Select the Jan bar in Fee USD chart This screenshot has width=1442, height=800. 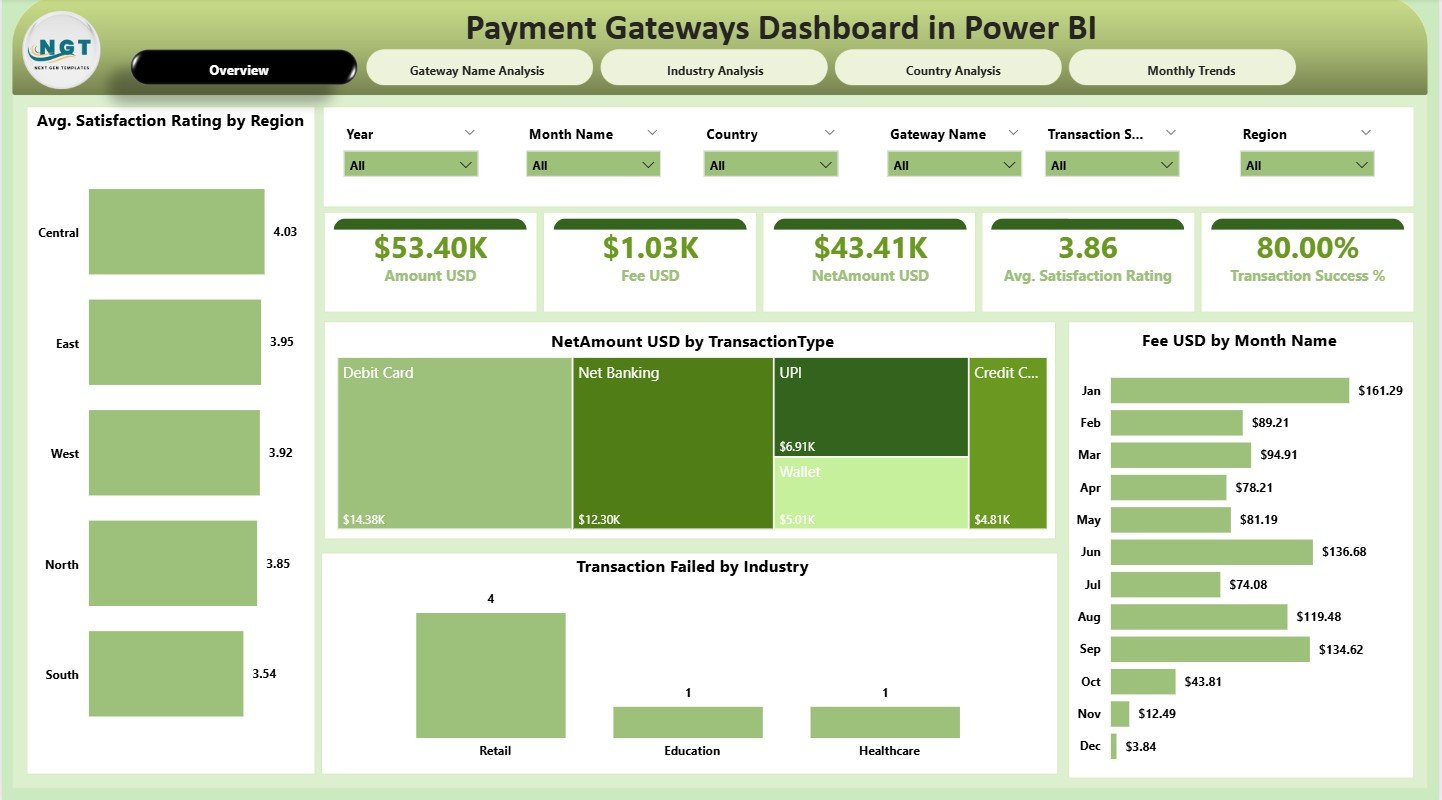1228,390
